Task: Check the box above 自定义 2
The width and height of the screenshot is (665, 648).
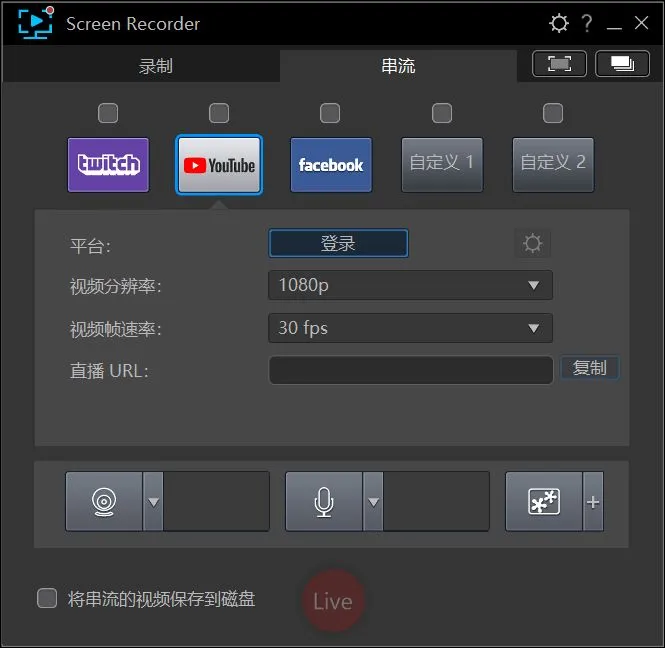Action: tap(553, 113)
